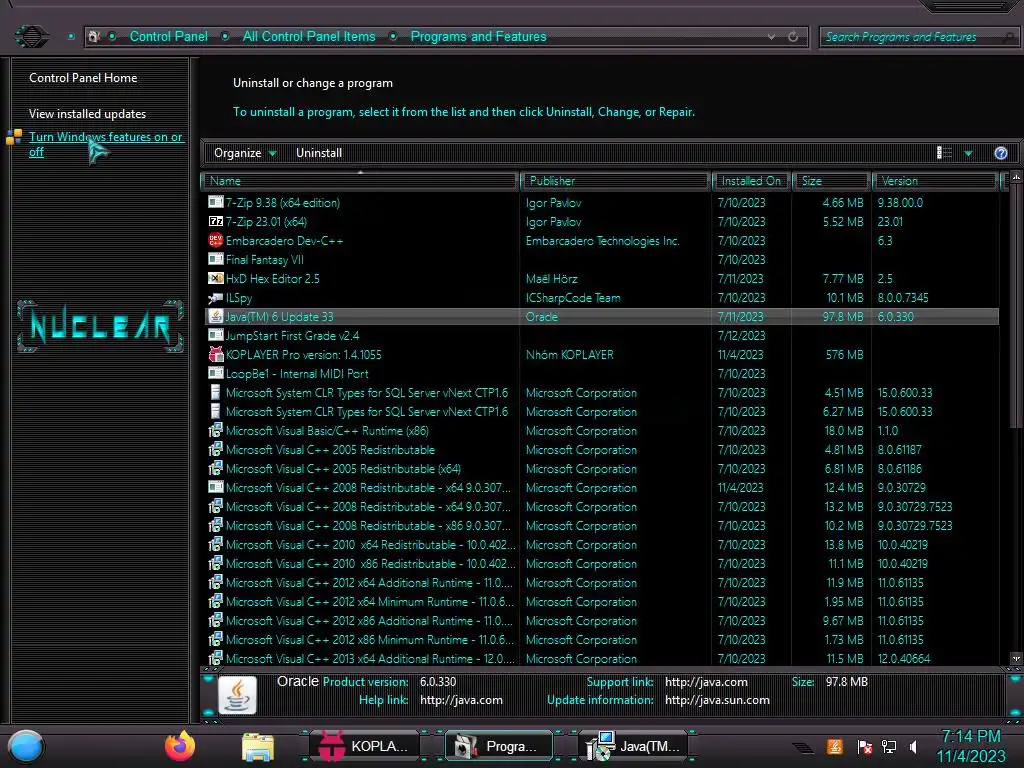Click the volume speaker tray icon
The image size is (1024, 768).
coord(913,747)
